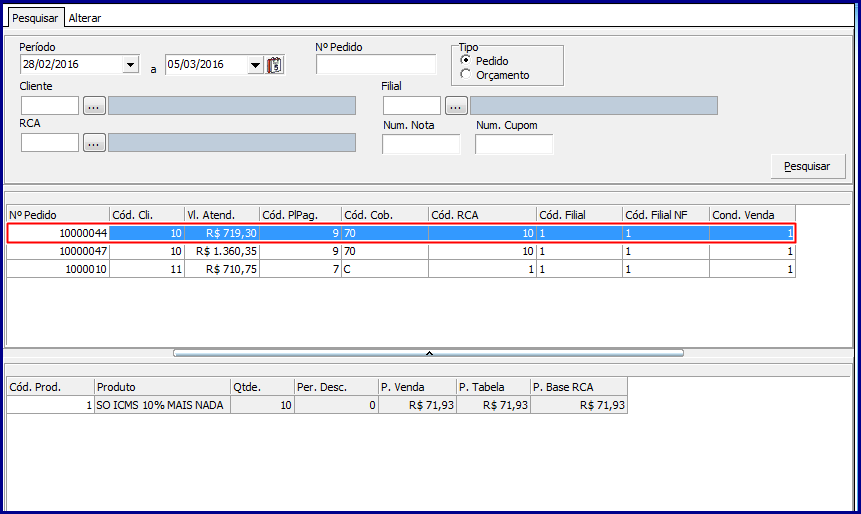Sort by Cód. Cob. column header

click(385, 215)
